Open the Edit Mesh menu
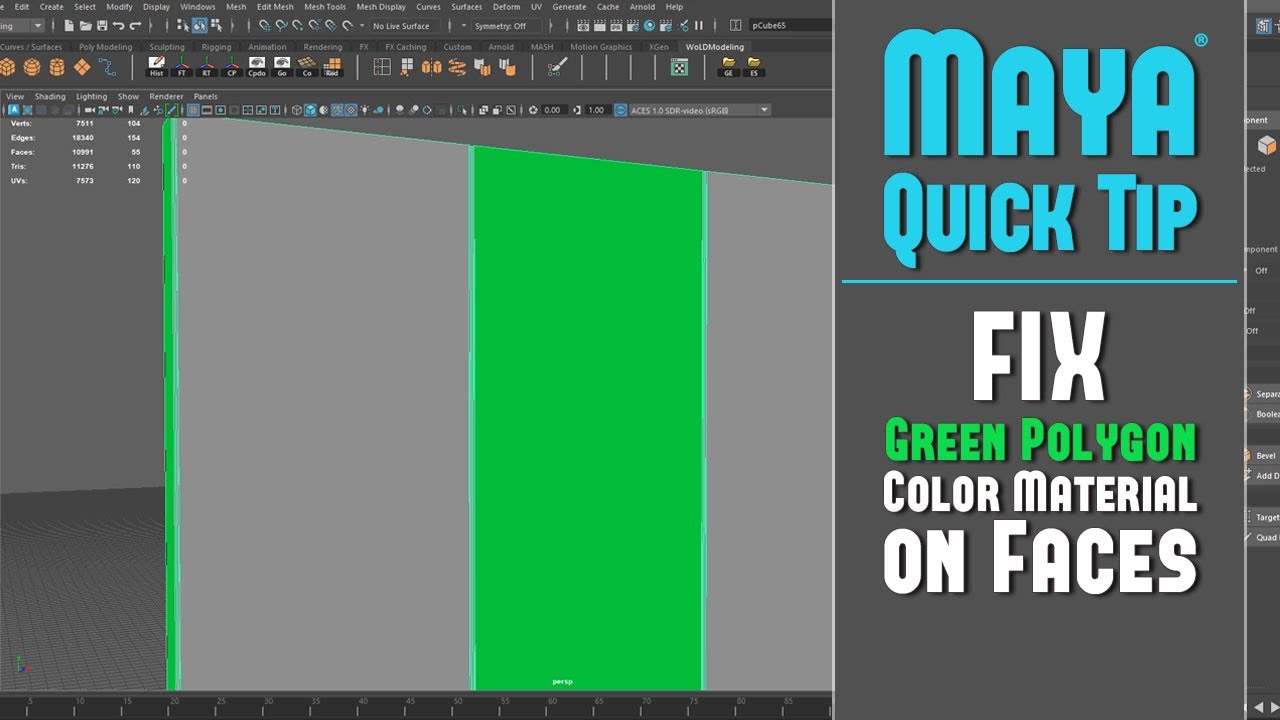 click(276, 7)
